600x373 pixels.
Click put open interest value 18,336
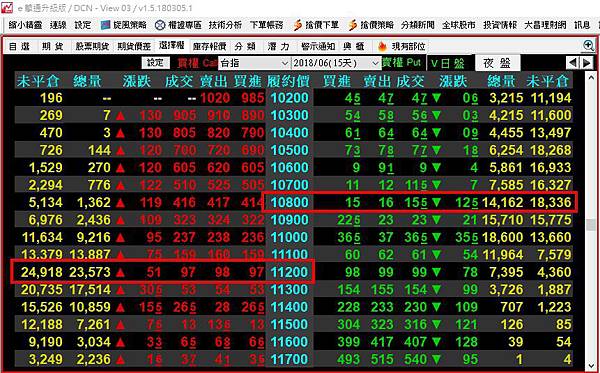point(550,202)
